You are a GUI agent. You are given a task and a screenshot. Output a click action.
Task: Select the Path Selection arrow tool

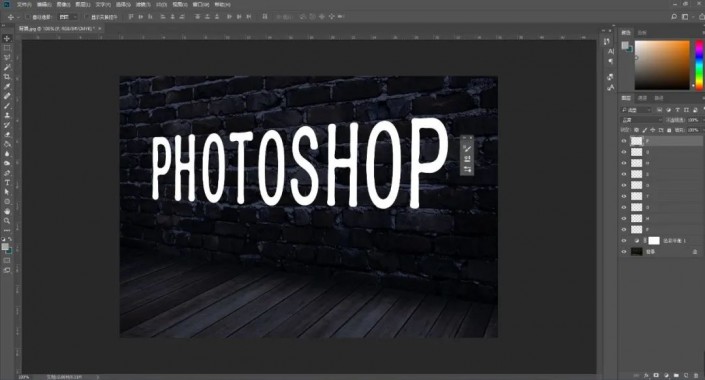[7, 192]
